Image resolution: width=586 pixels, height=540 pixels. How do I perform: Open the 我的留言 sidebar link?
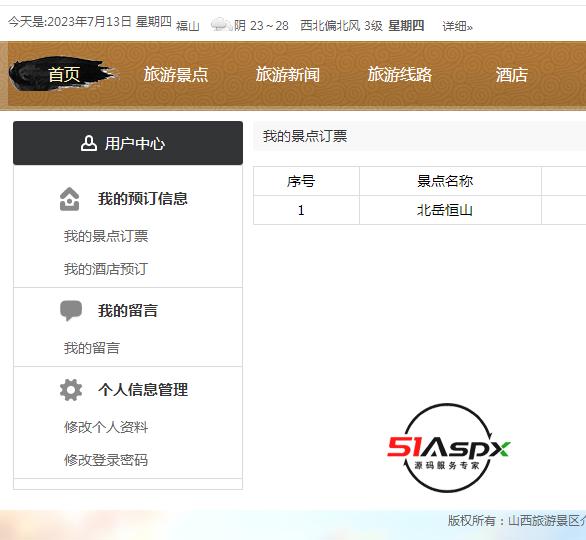click(x=92, y=348)
